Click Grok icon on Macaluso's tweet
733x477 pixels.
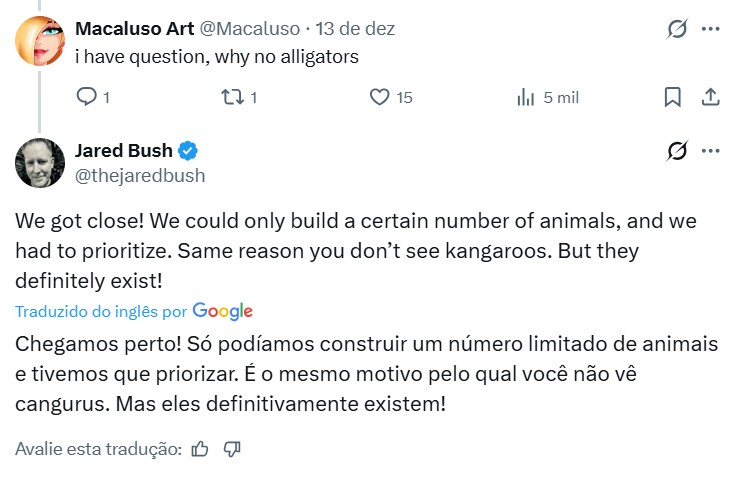677,29
